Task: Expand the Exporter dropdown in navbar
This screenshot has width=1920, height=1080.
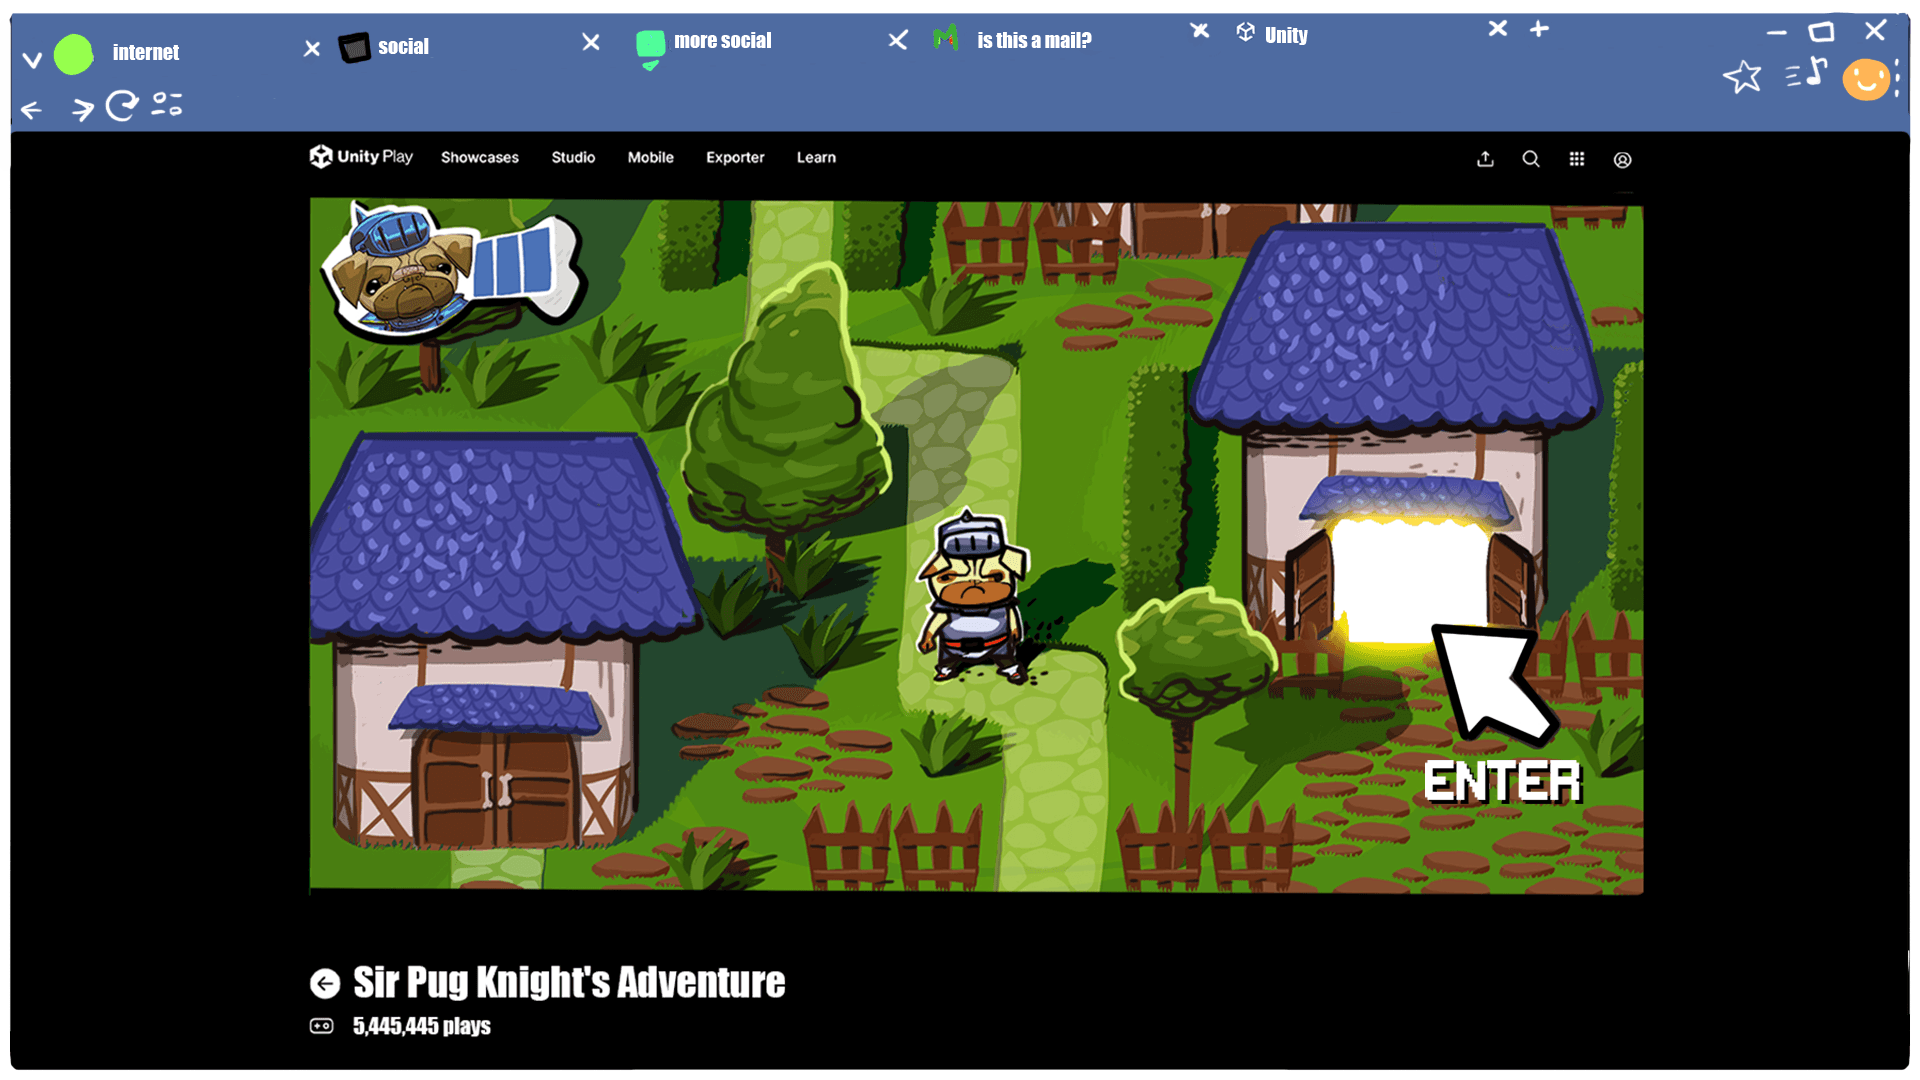Action: (736, 157)
